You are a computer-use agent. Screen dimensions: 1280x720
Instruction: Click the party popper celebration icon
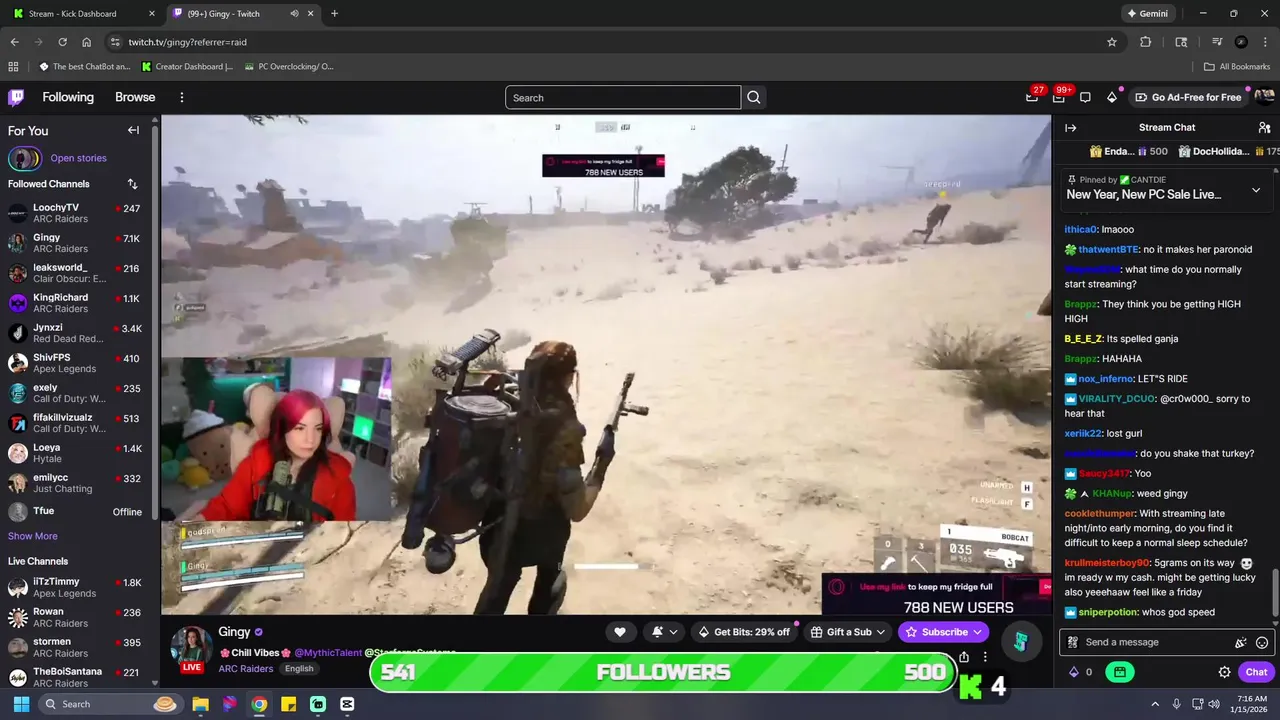click(x=1241, y=643)
